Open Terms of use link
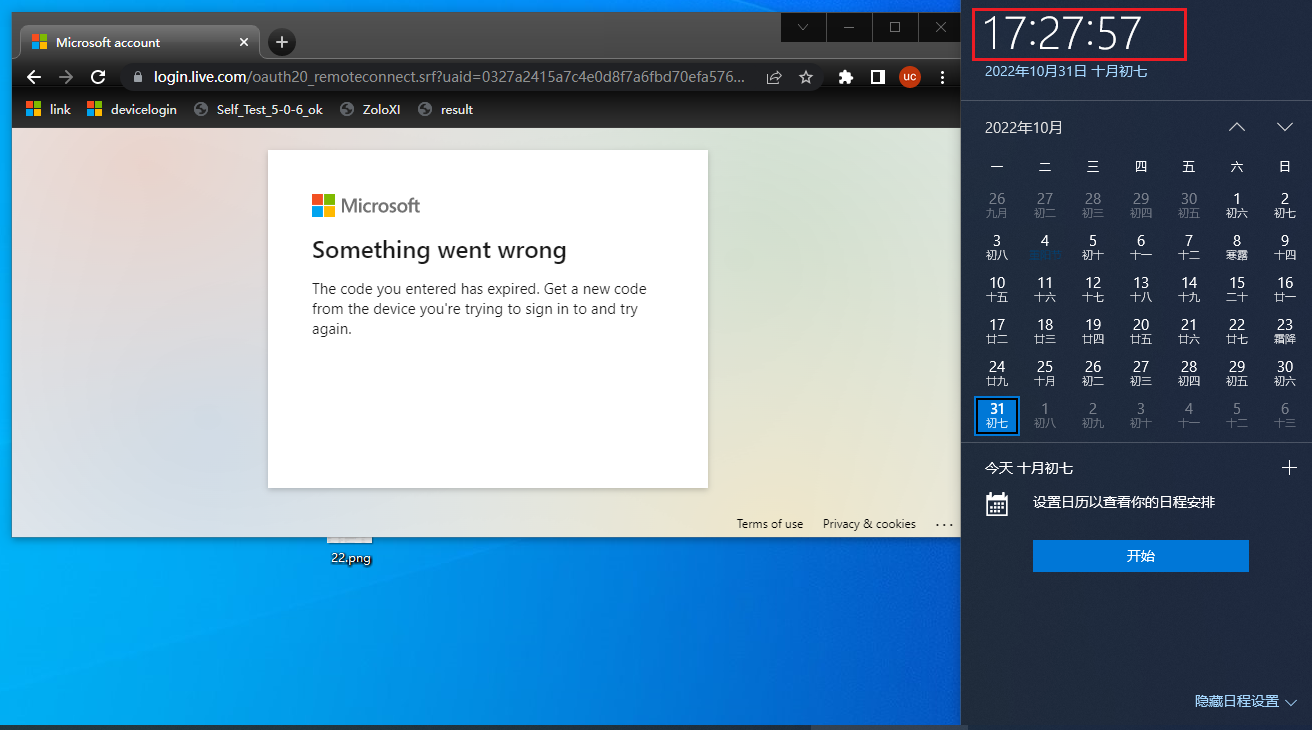 pyautogui.click(x=770, y=524)
